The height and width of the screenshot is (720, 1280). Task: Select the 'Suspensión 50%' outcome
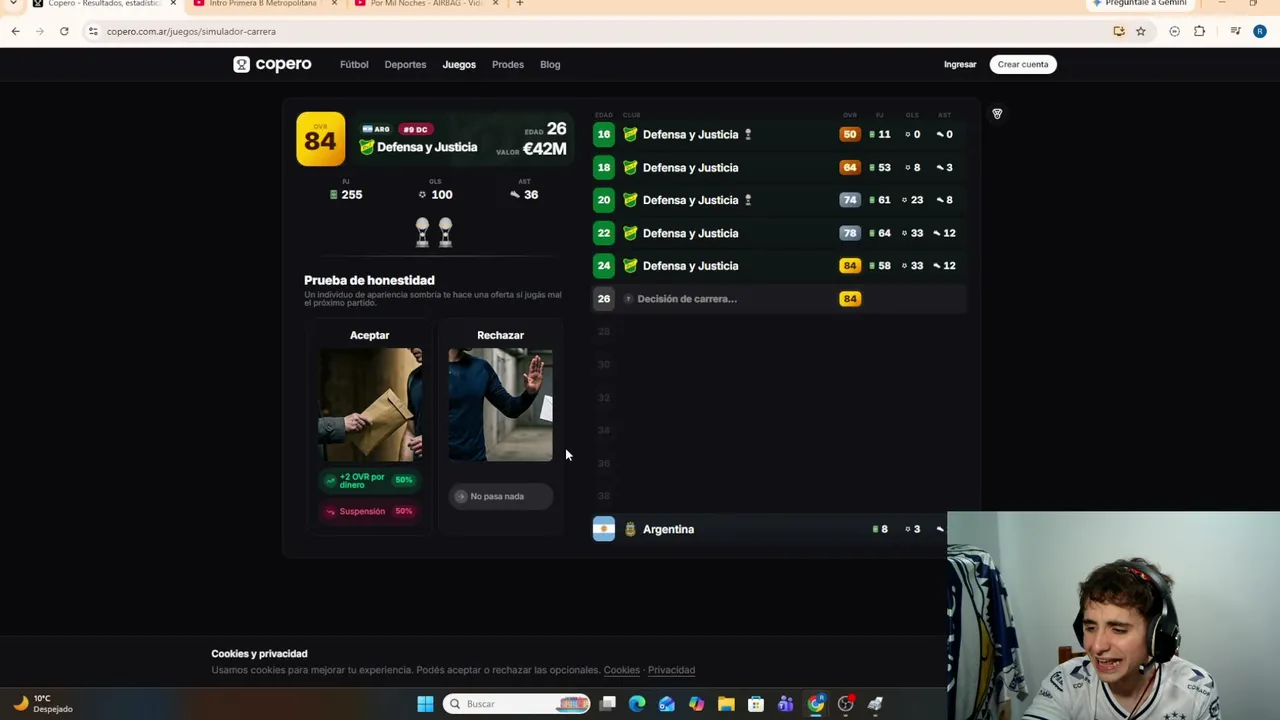369,511
